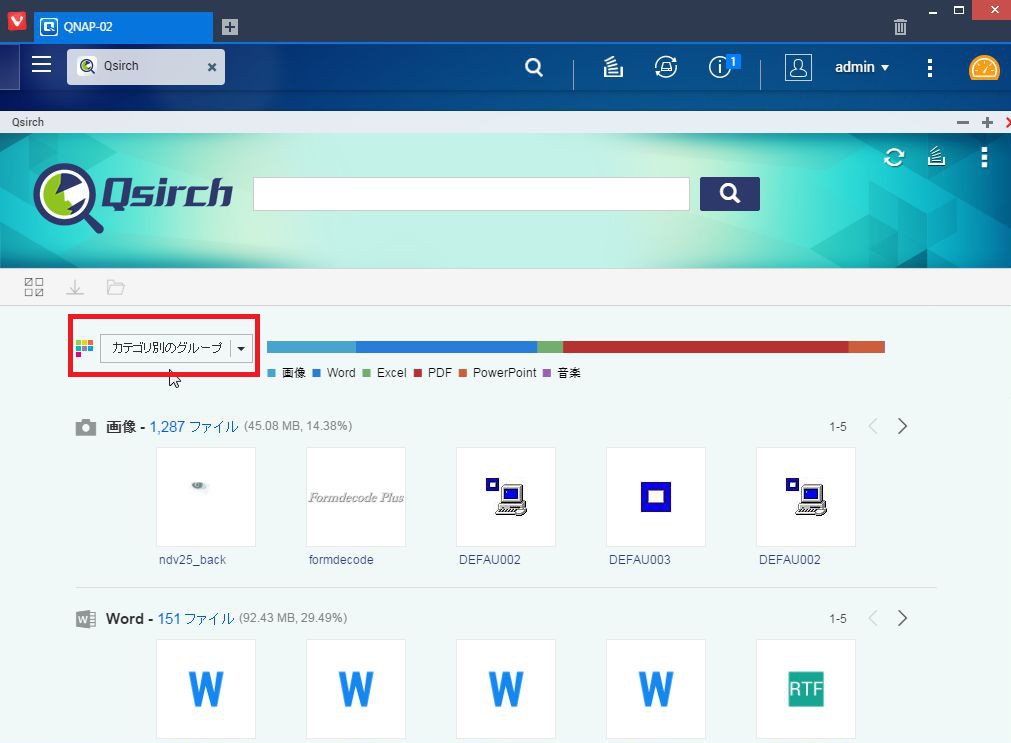
Task: Click the DEFAU003 file name
Action: coord(640,560)
